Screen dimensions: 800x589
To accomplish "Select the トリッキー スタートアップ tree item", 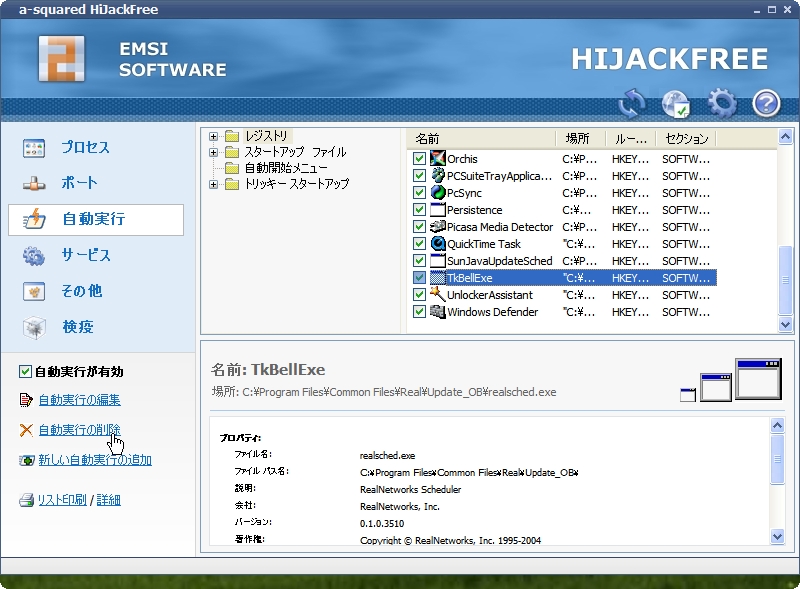I will pos(296,184).
